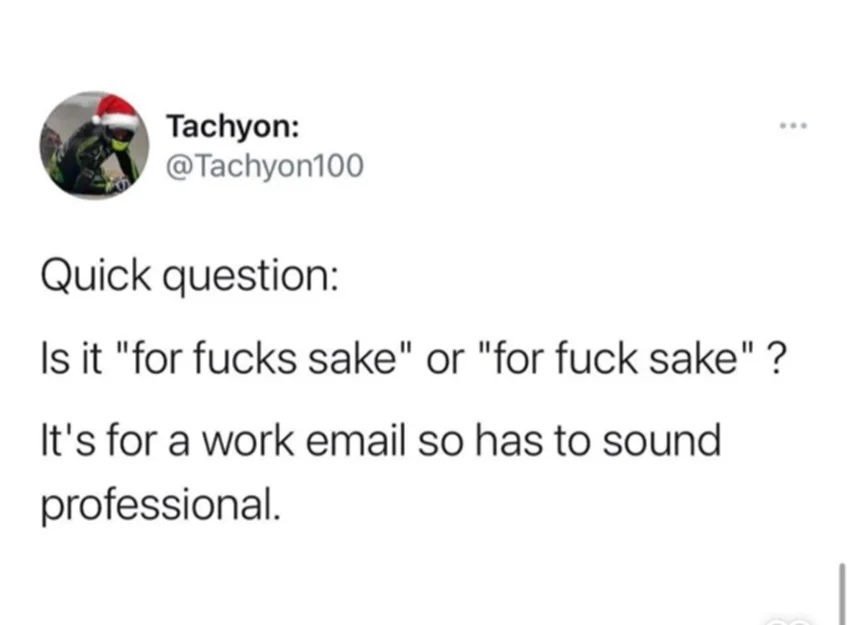Open the "Tachyon:" display name profile
Image resolution: width=851 pixels, height=625 pixels.
point(230,128)
